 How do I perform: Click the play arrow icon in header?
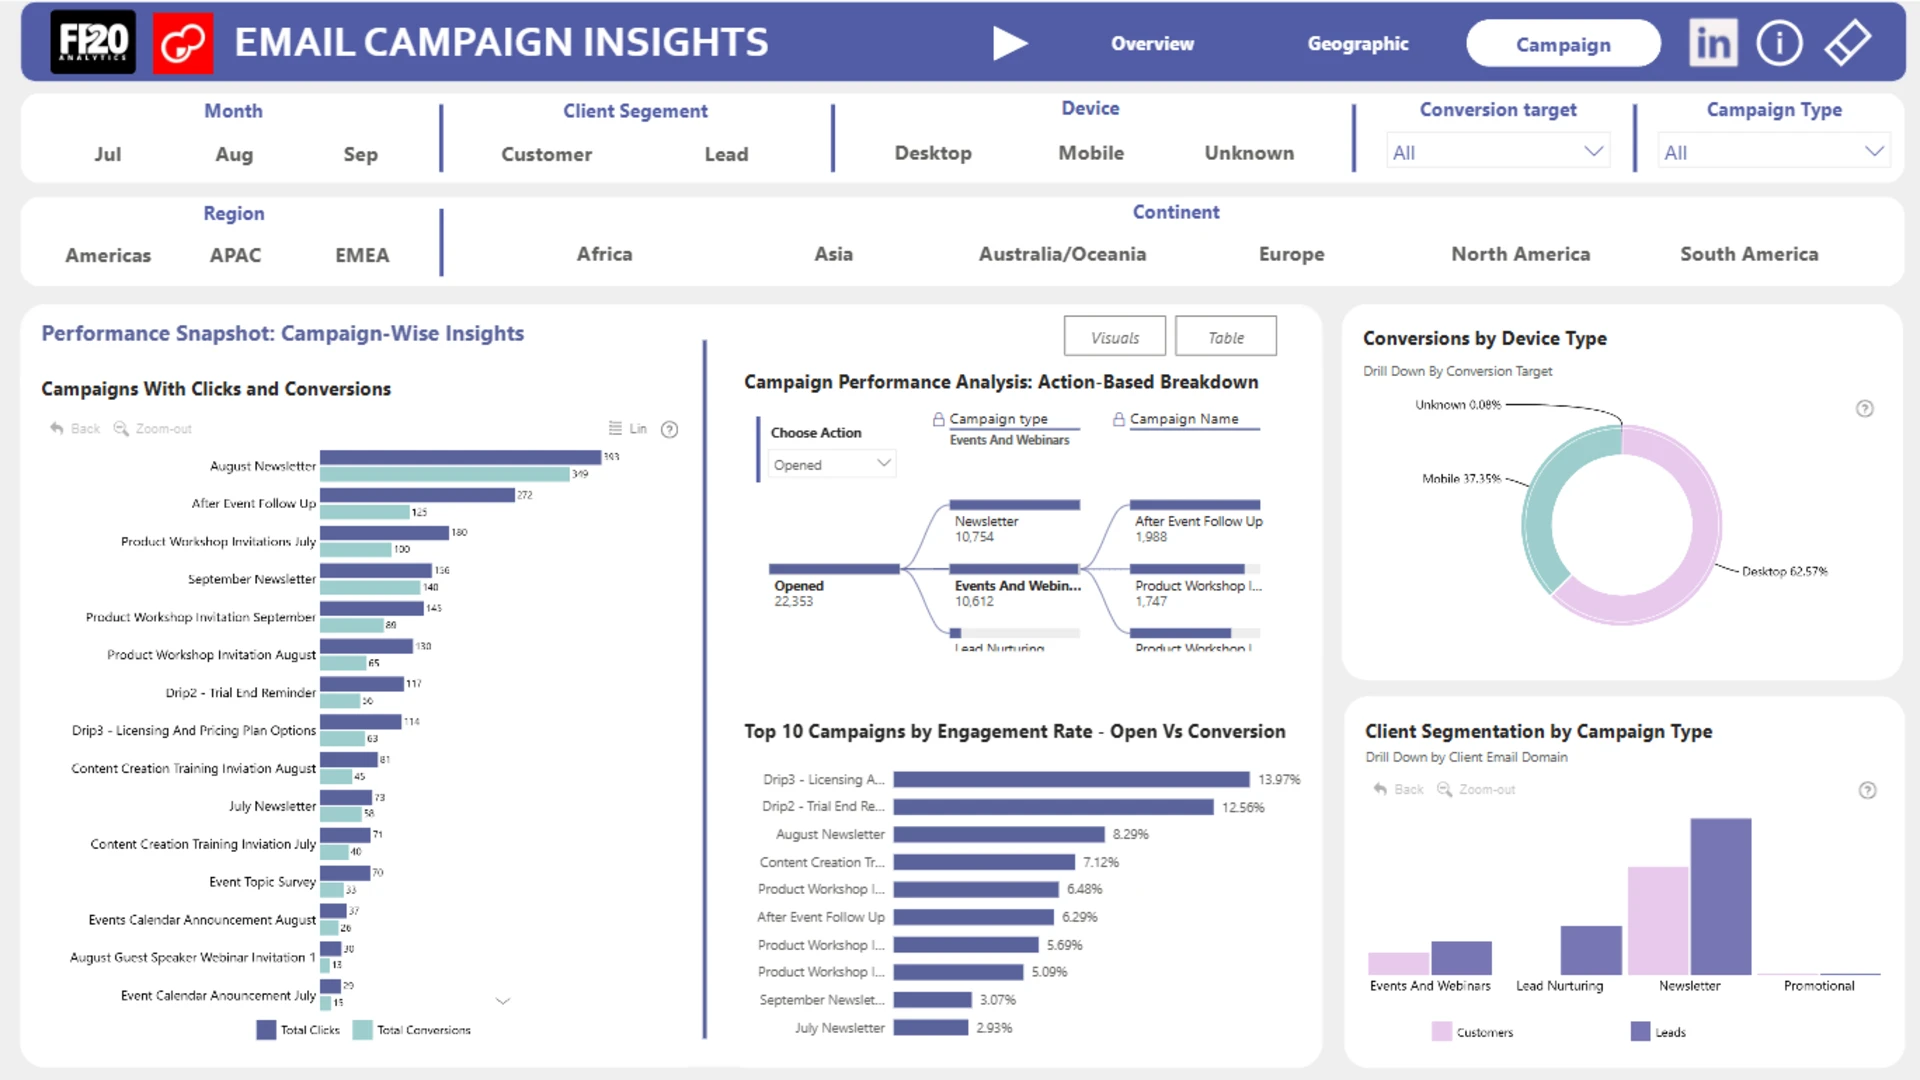tap(1009, 43)
